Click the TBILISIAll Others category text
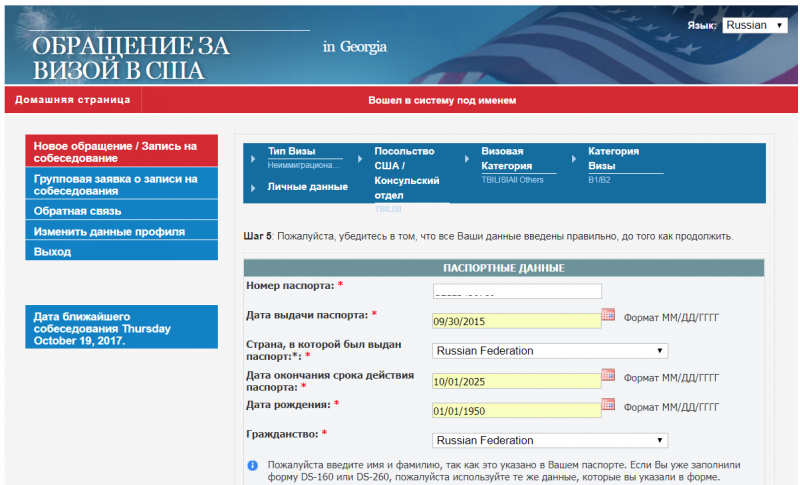Image resolution: width=800 pixels, height=485 pixels. click(x=512, y=180)
